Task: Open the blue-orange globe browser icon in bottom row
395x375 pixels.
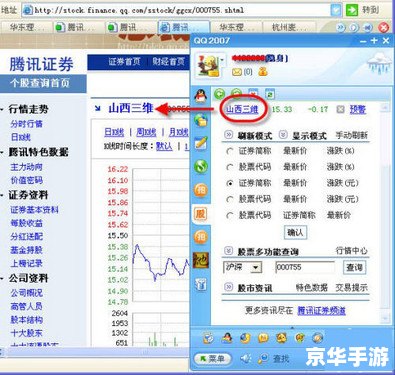Action: point(245,338)
